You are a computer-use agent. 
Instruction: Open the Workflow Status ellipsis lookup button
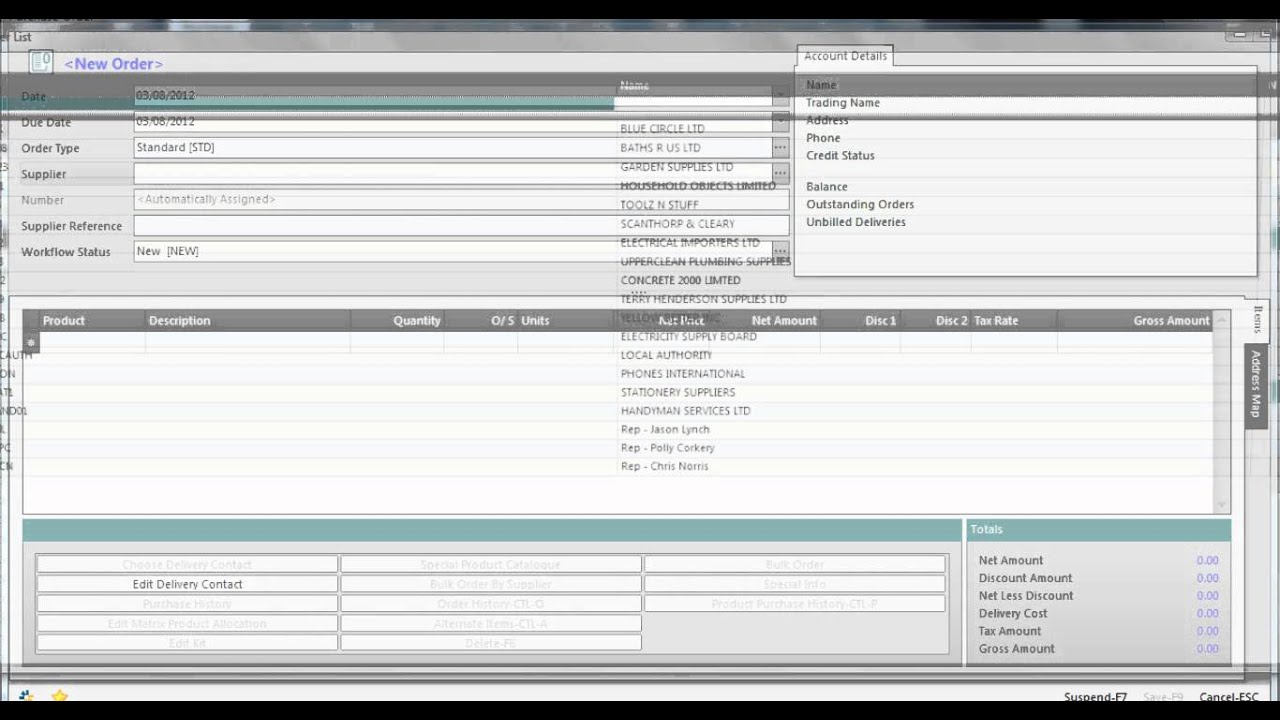[x=780, y=251]
